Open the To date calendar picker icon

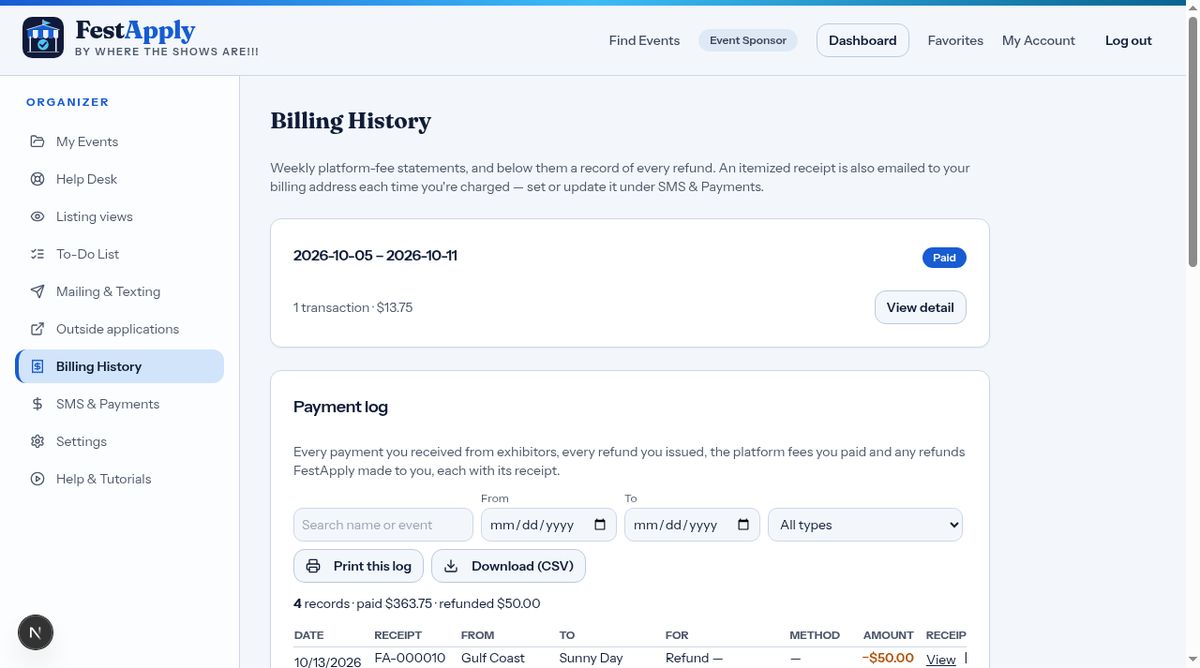tap(743, 524)
